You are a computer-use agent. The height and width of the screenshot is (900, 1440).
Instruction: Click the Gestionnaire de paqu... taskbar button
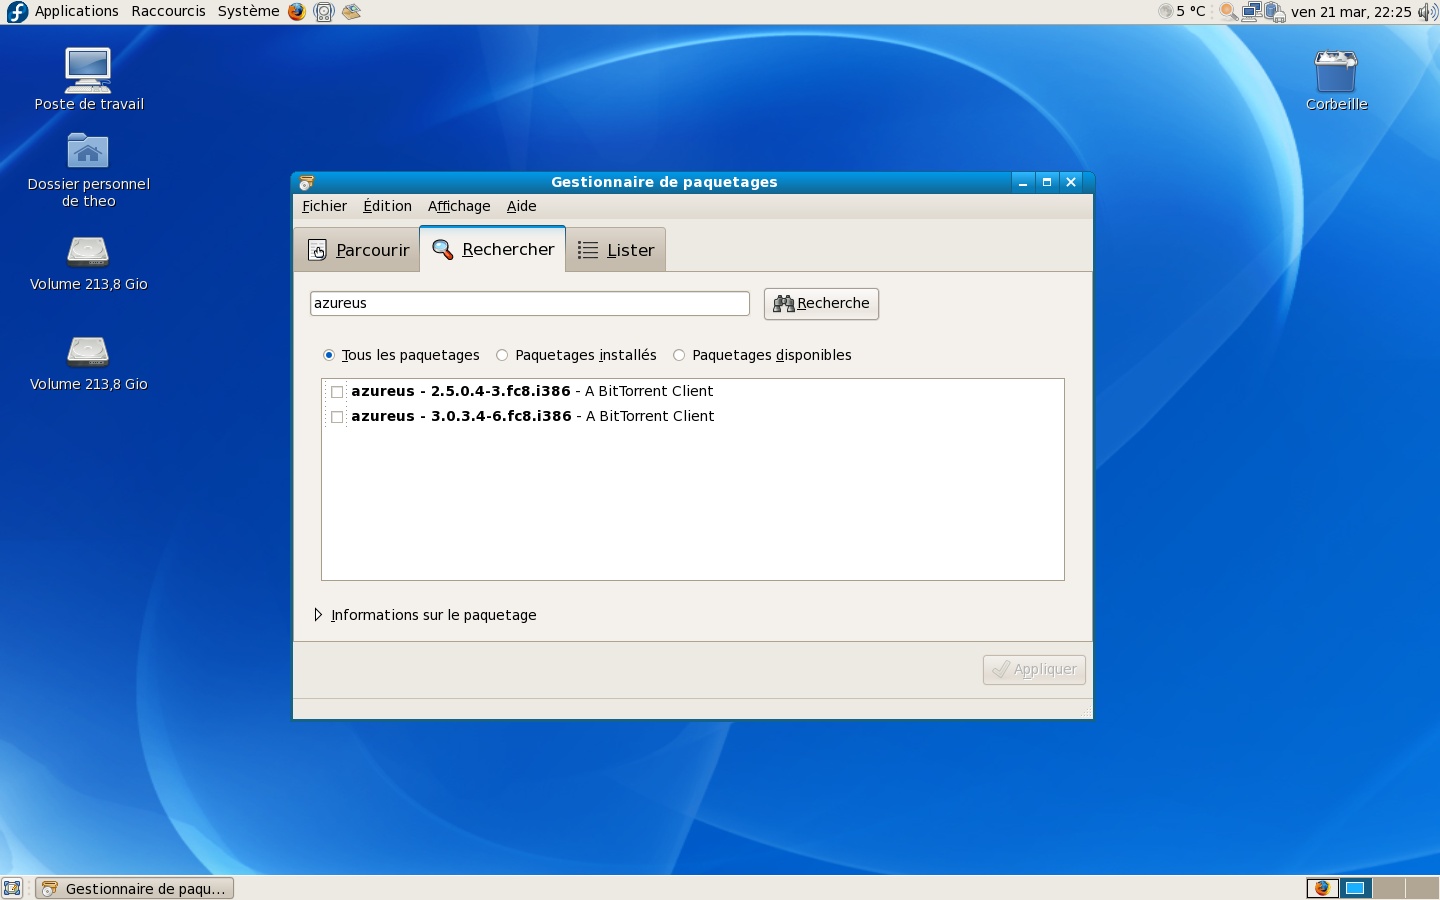coord(135,888)
